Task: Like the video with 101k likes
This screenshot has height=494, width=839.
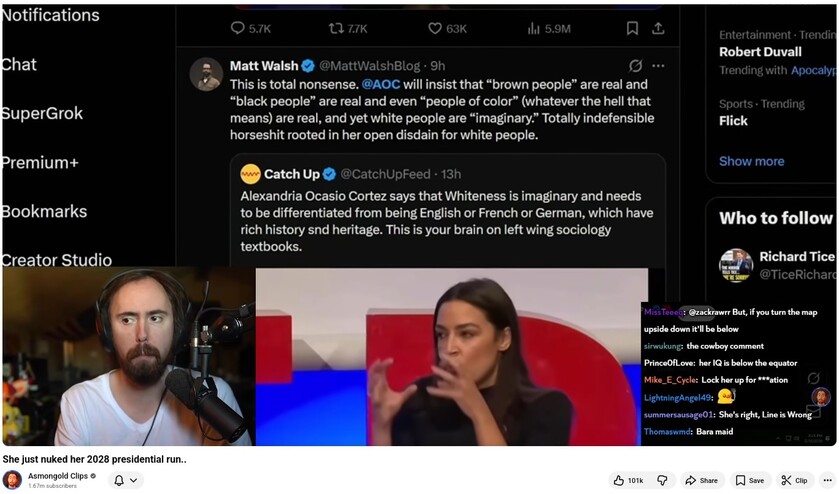Action: (x=628, y=480)
